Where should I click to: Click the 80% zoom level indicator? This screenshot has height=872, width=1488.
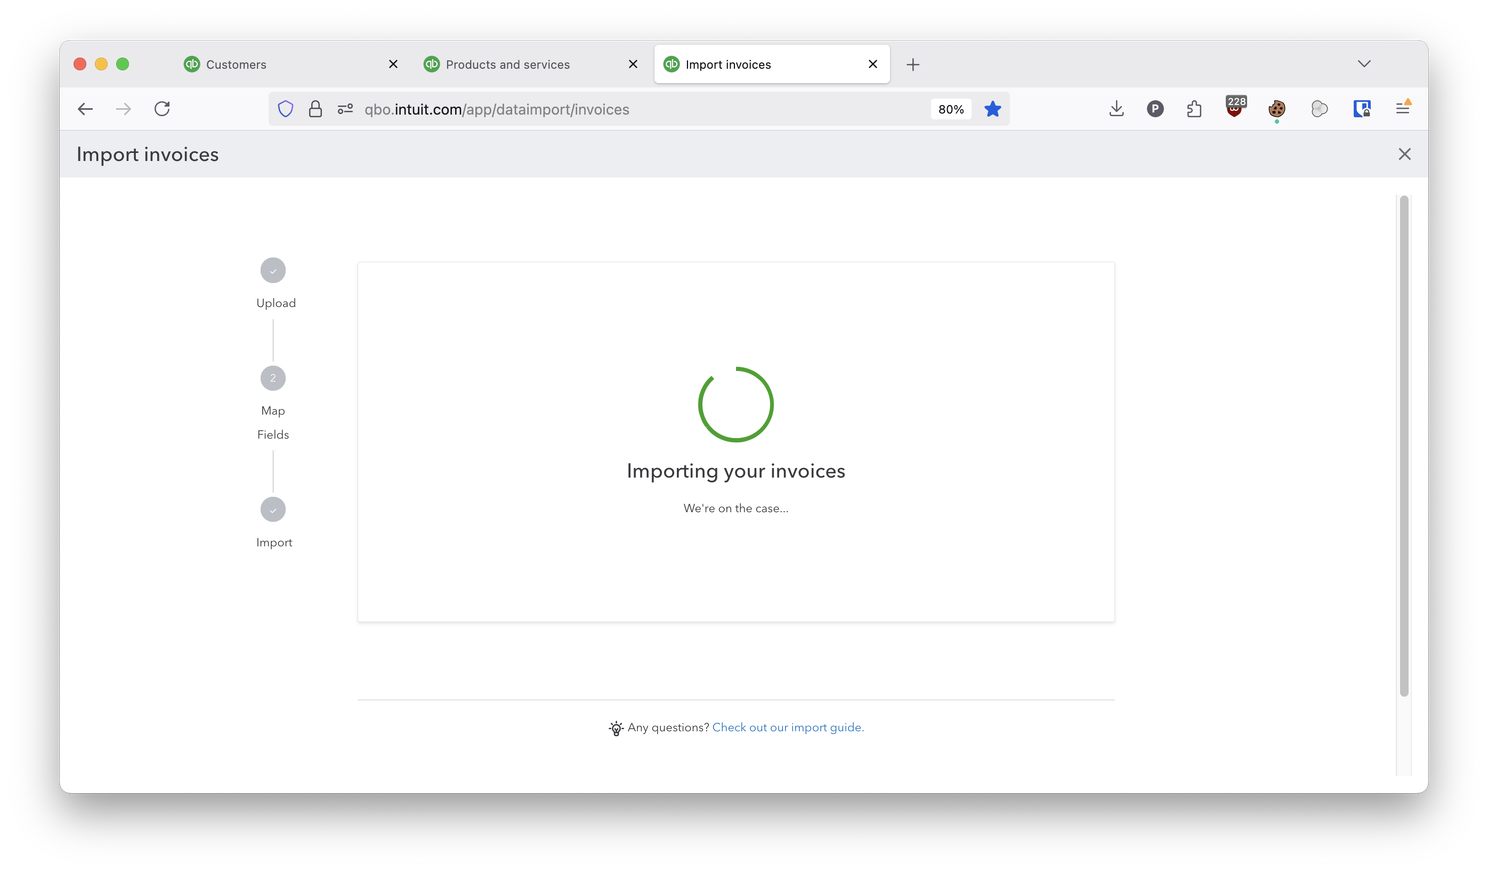point(951,109)
